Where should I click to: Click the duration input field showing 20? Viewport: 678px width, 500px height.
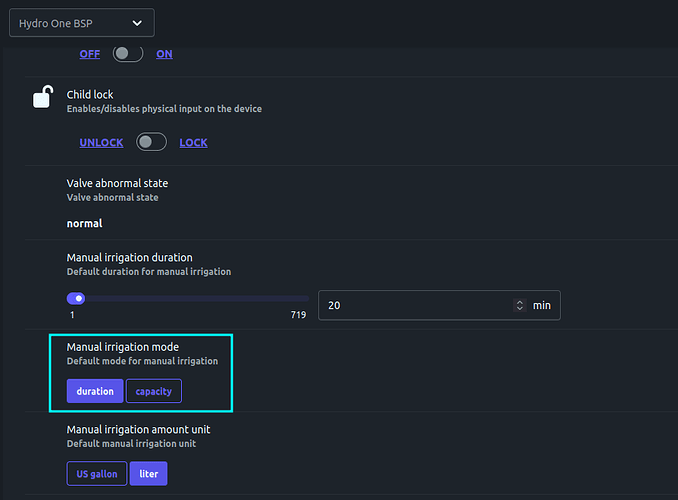[x=415, y=305]
